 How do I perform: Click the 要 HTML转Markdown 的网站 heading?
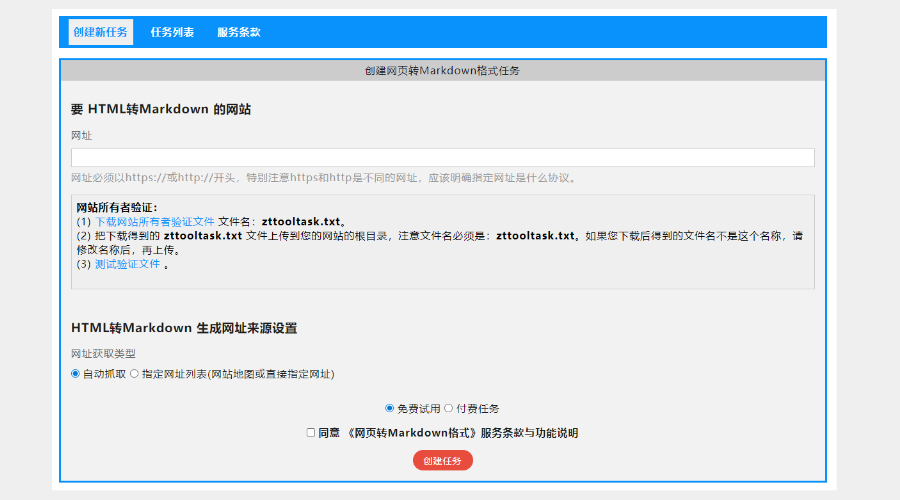point(161,109)
